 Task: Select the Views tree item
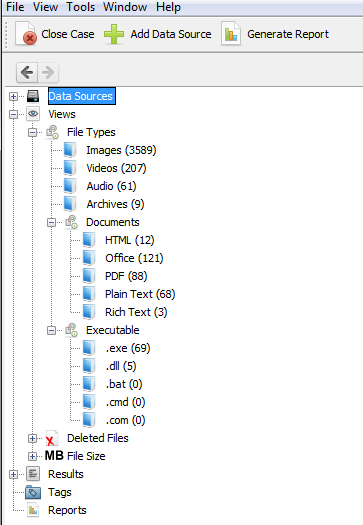click(62, 114)
